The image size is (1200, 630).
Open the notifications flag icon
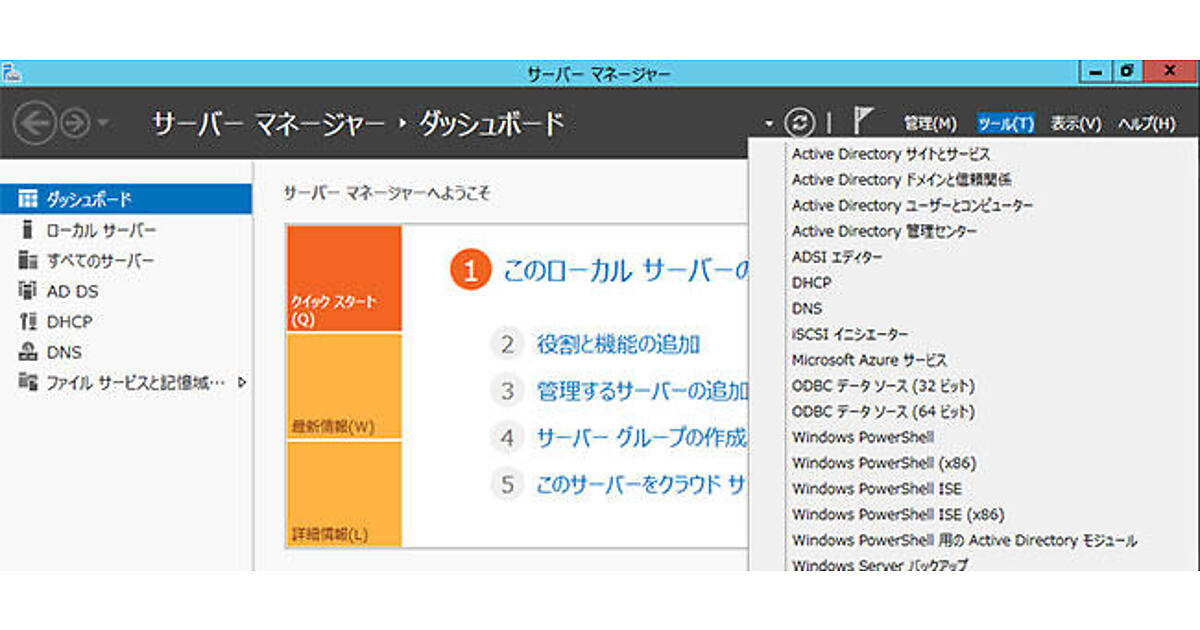(863, 122)
